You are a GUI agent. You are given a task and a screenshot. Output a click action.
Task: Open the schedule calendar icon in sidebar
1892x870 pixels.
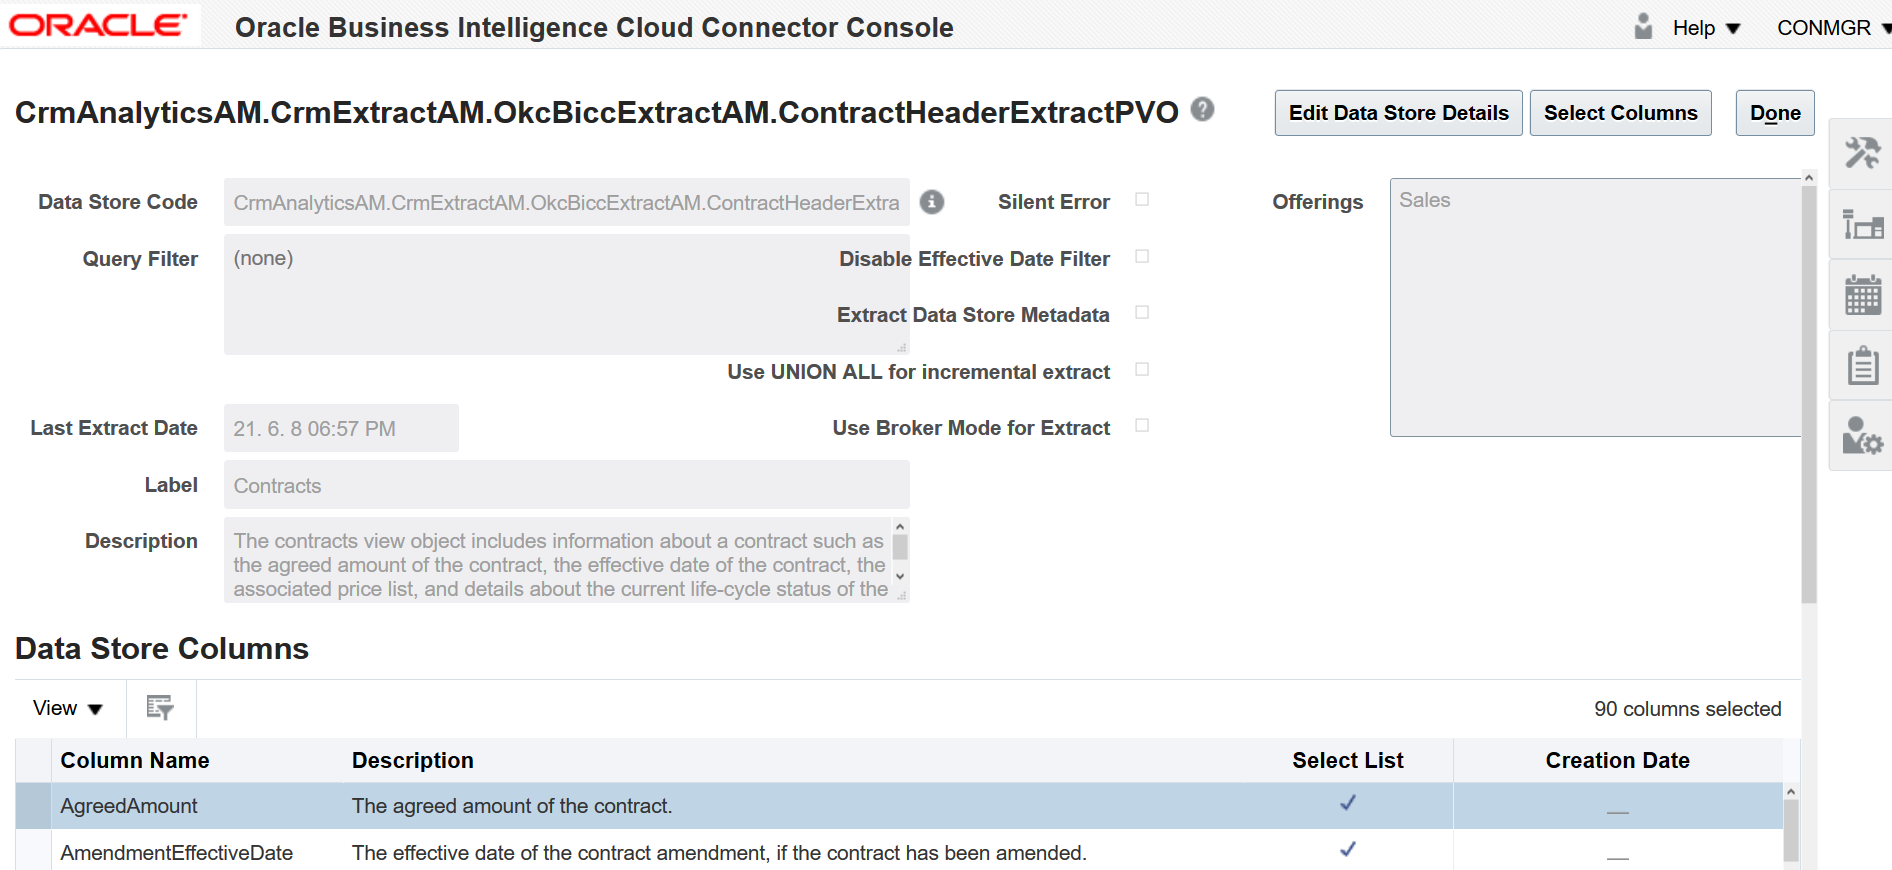1862,295
